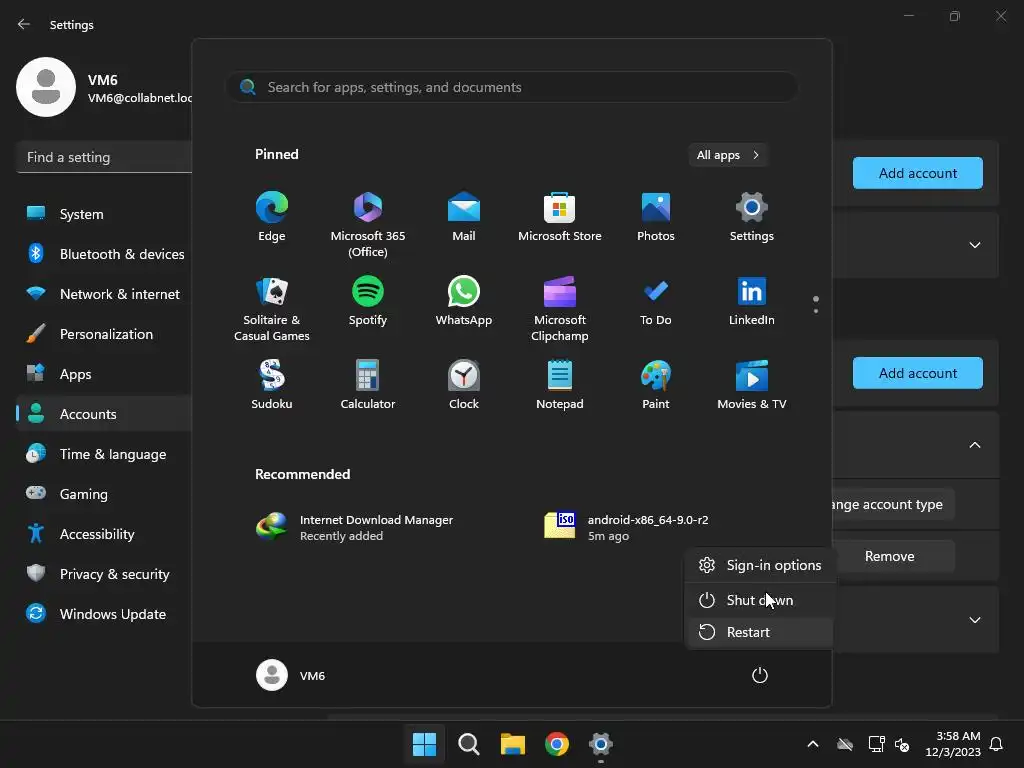Viewport: 1024px width, 768px height.
Task: Launch Notepad from pinned apps
Action: point(560,385)
